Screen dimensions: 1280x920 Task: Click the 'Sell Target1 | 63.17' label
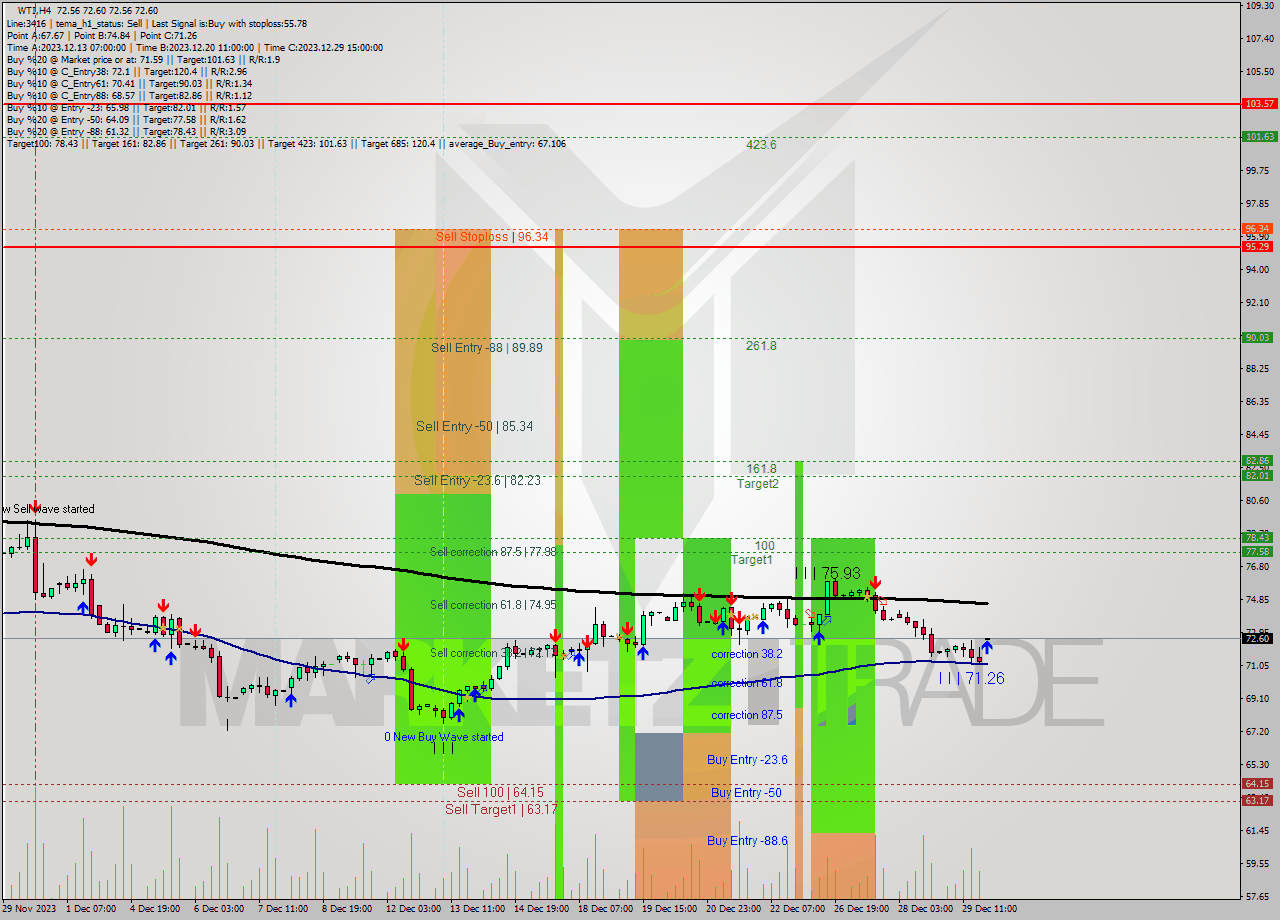501,809
